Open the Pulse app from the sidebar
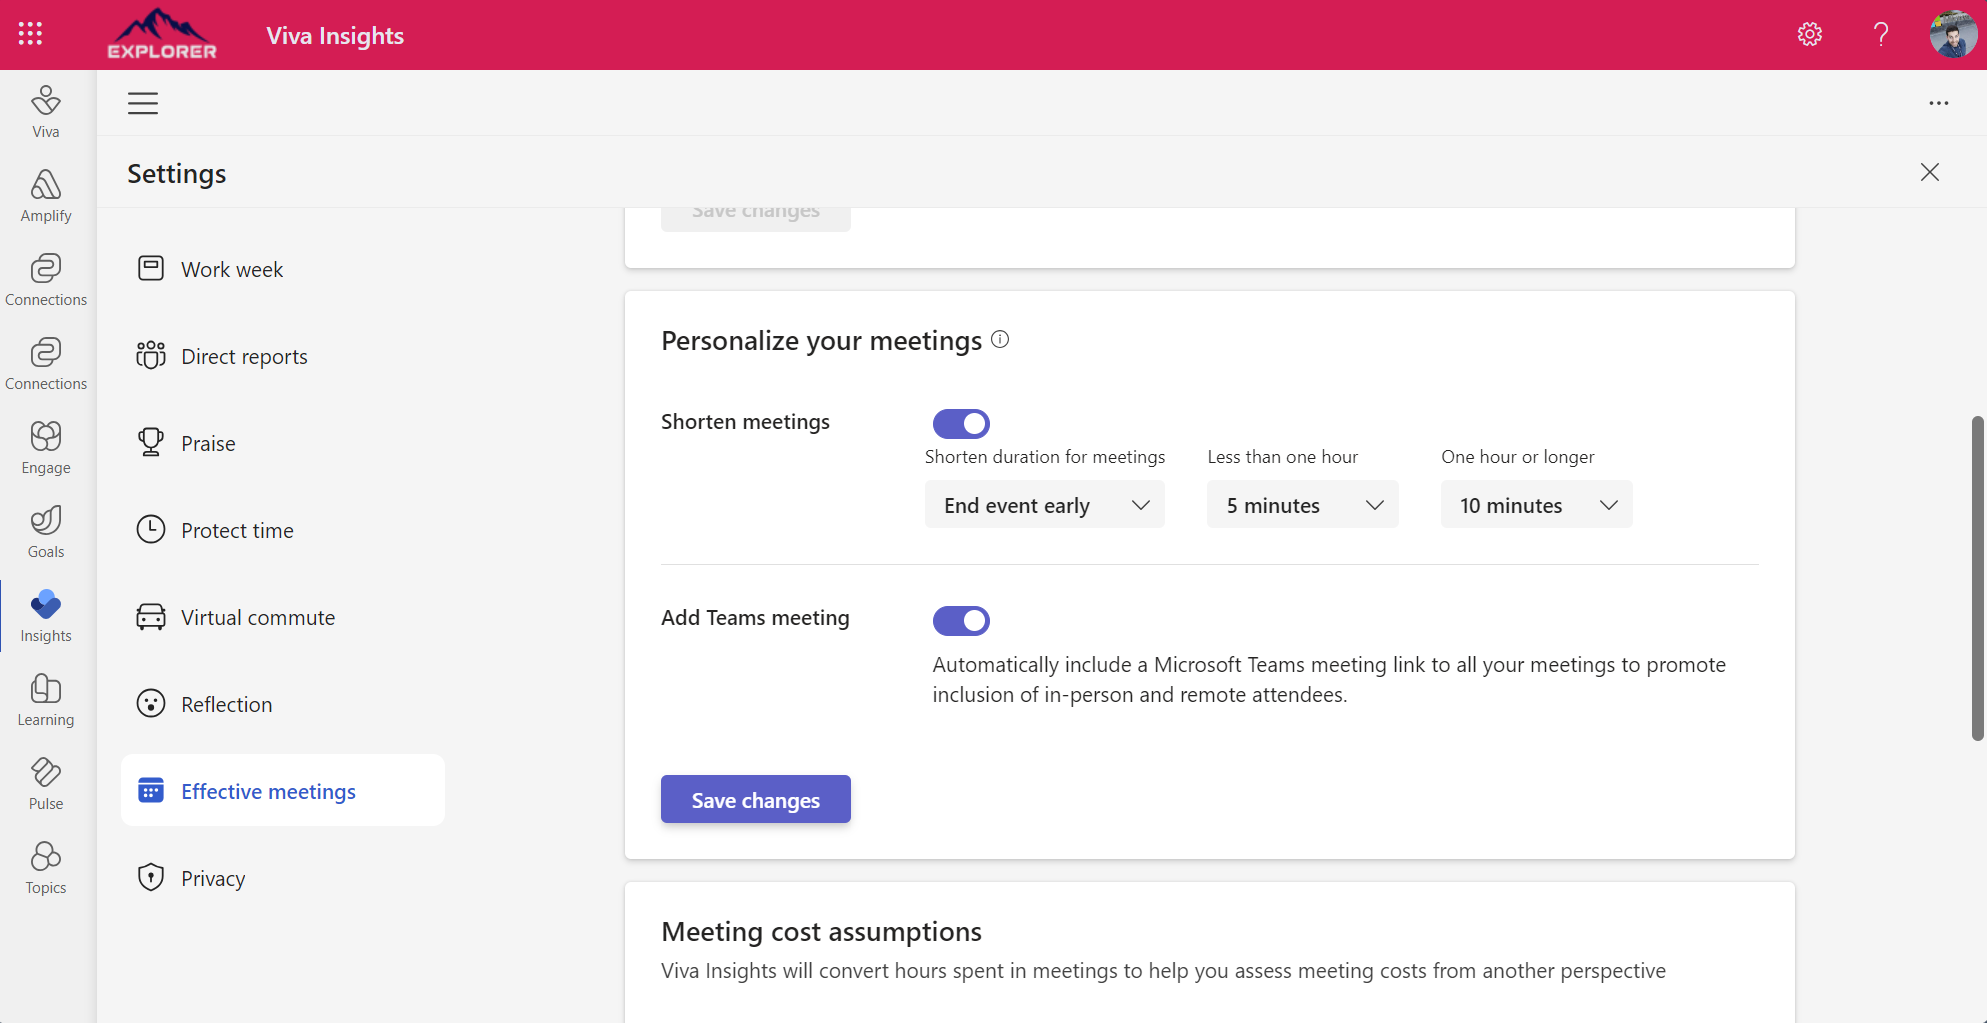 [45, 783]
